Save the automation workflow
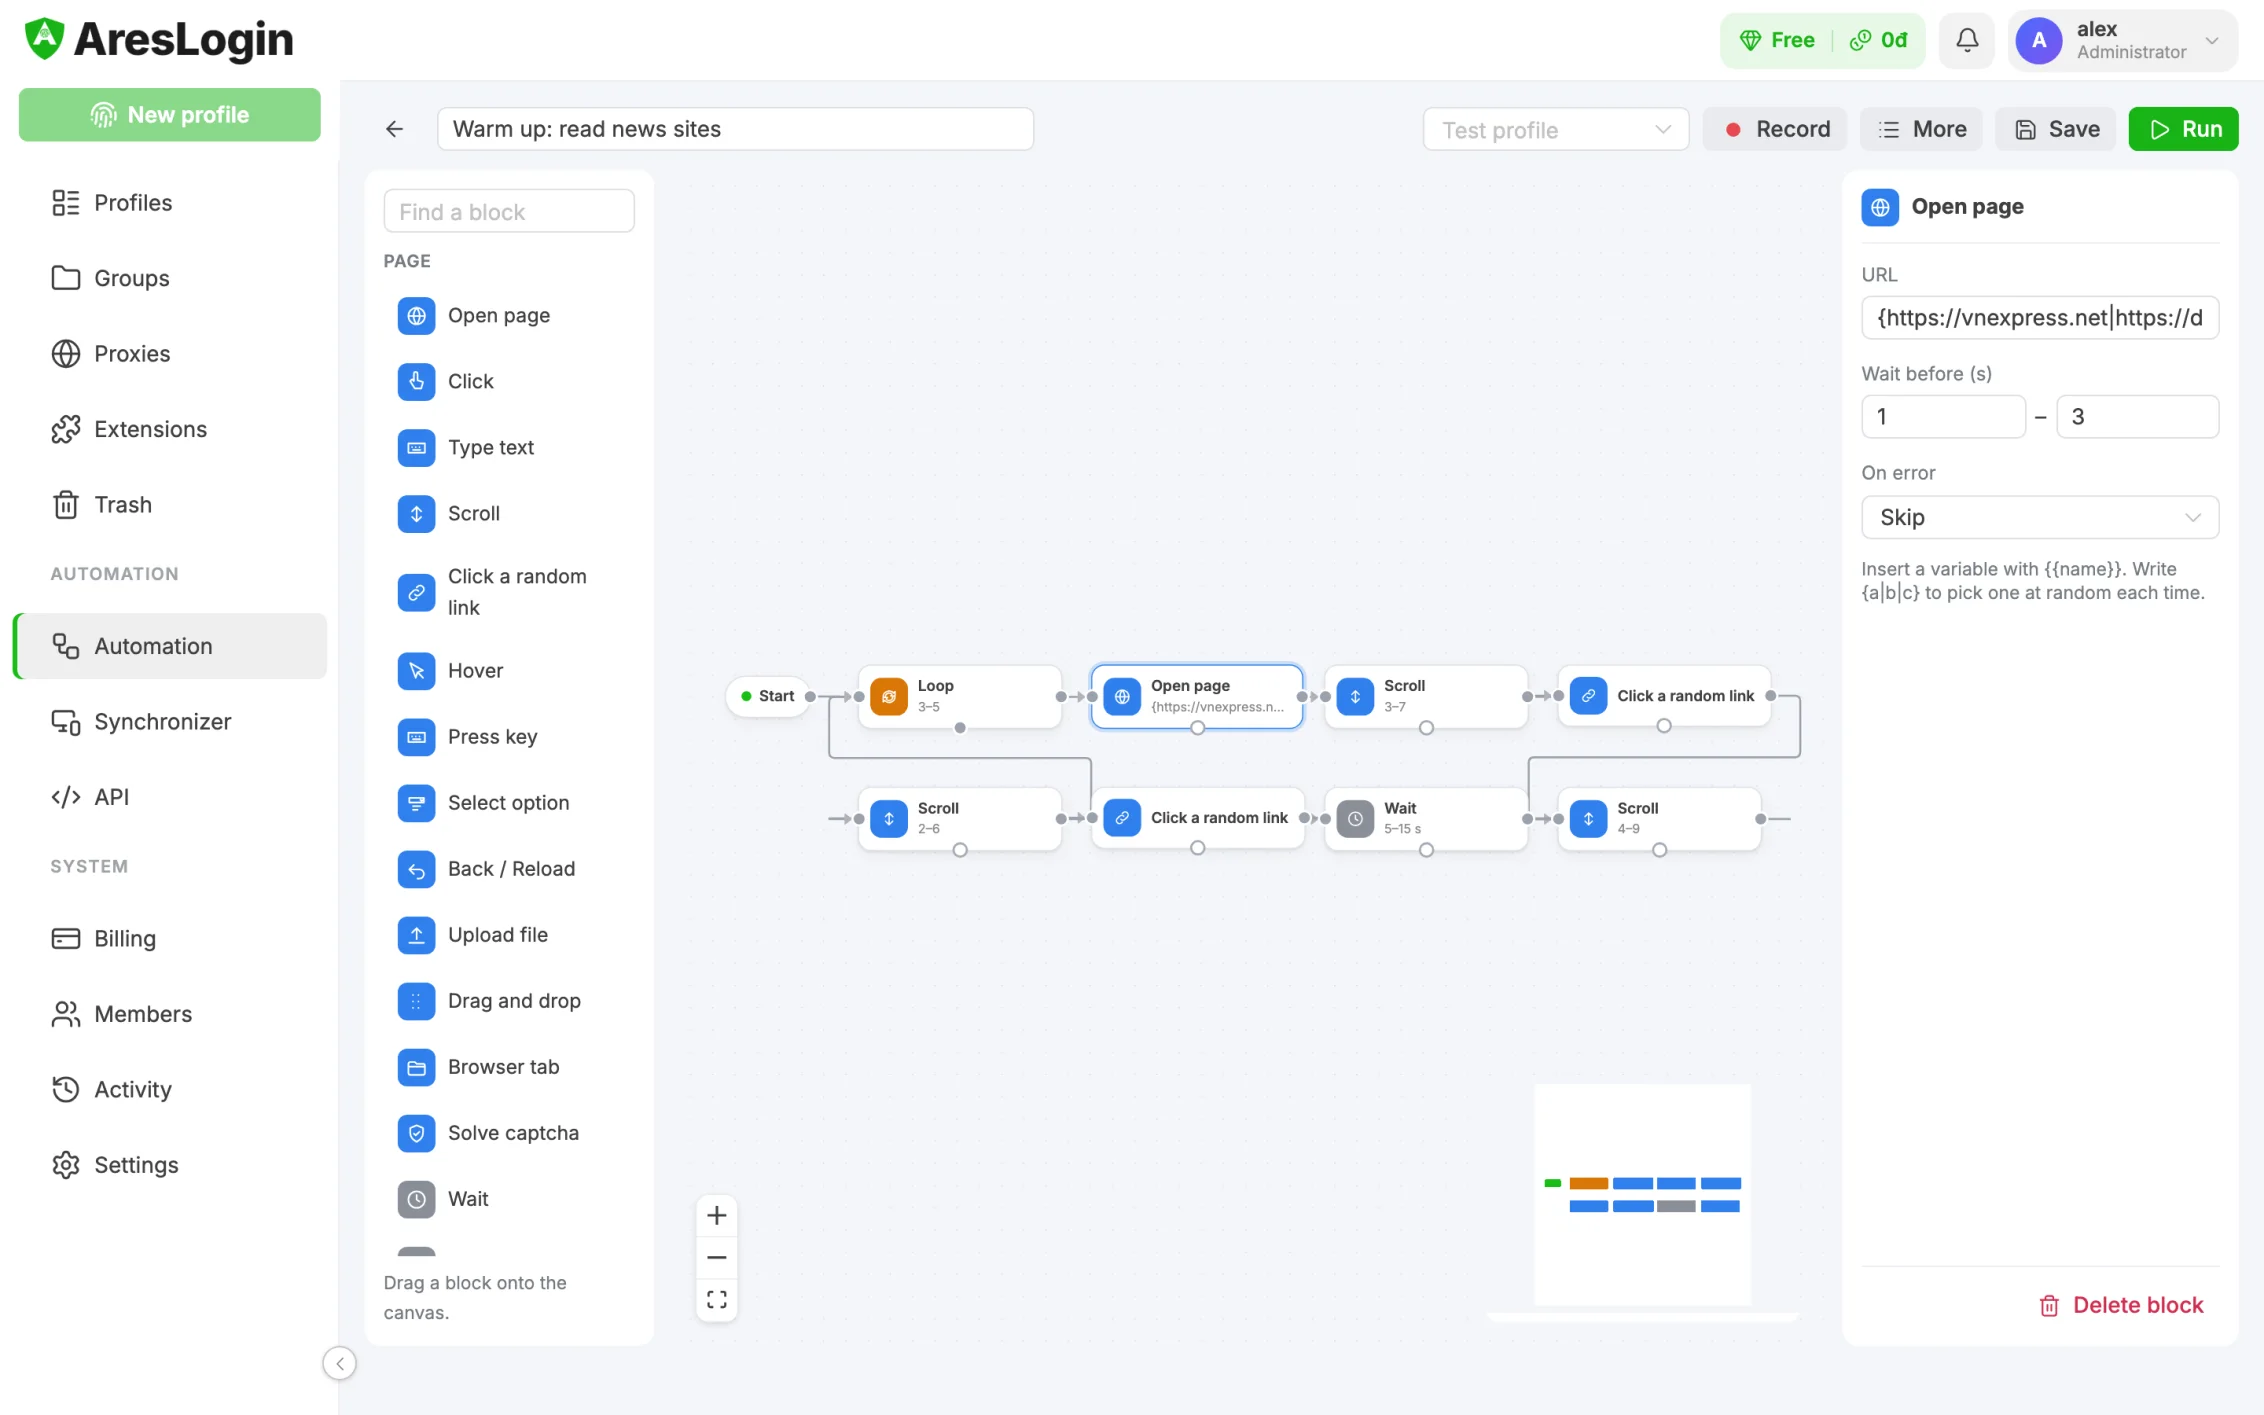 coord(2056,130)
